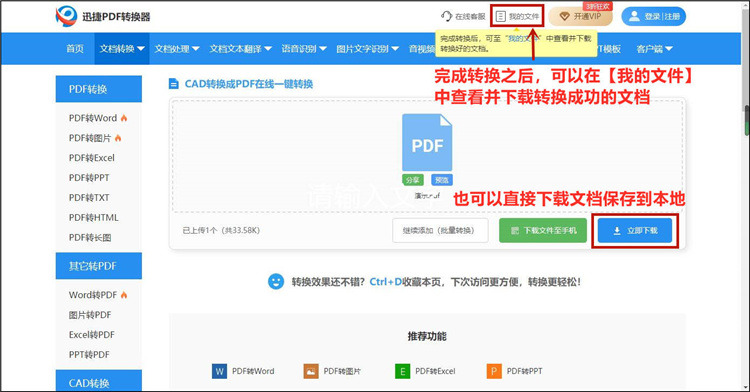This screenshot has height=392, width=750.
Task: Open the CAD转换 sidebar section
Action: click(99, 381)
